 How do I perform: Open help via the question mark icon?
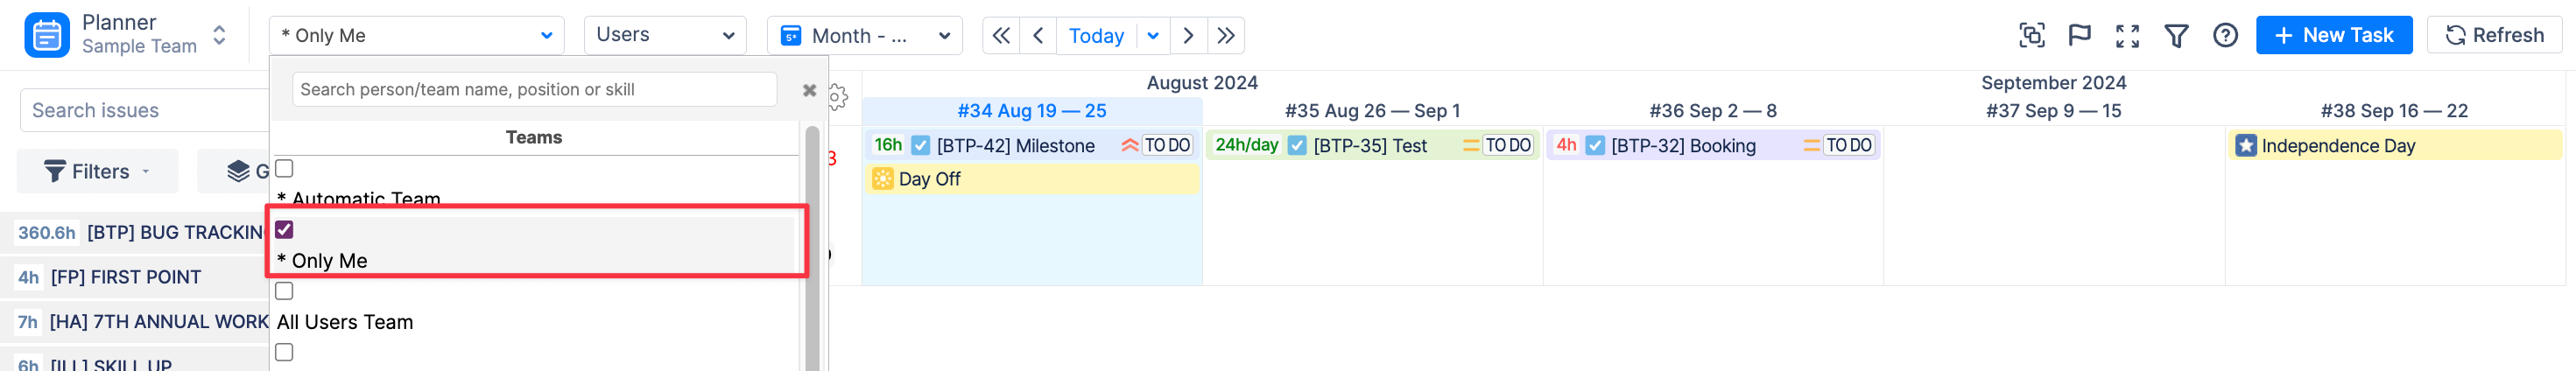point(2224,36)
